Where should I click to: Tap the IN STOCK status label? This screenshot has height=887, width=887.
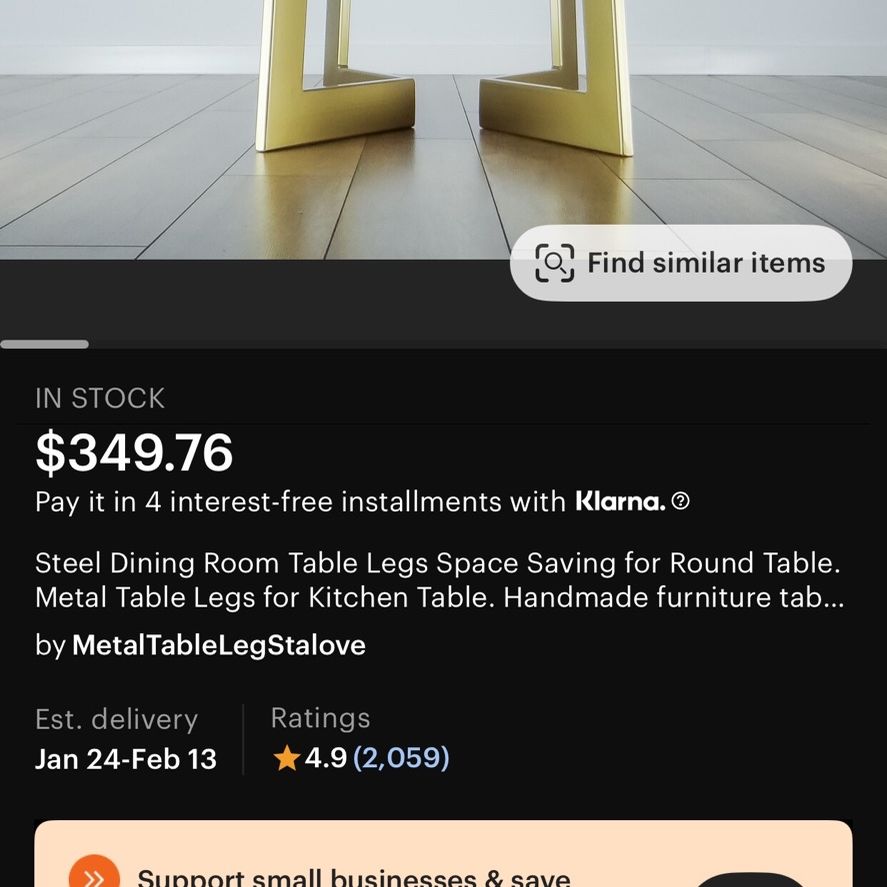point(100,399)
